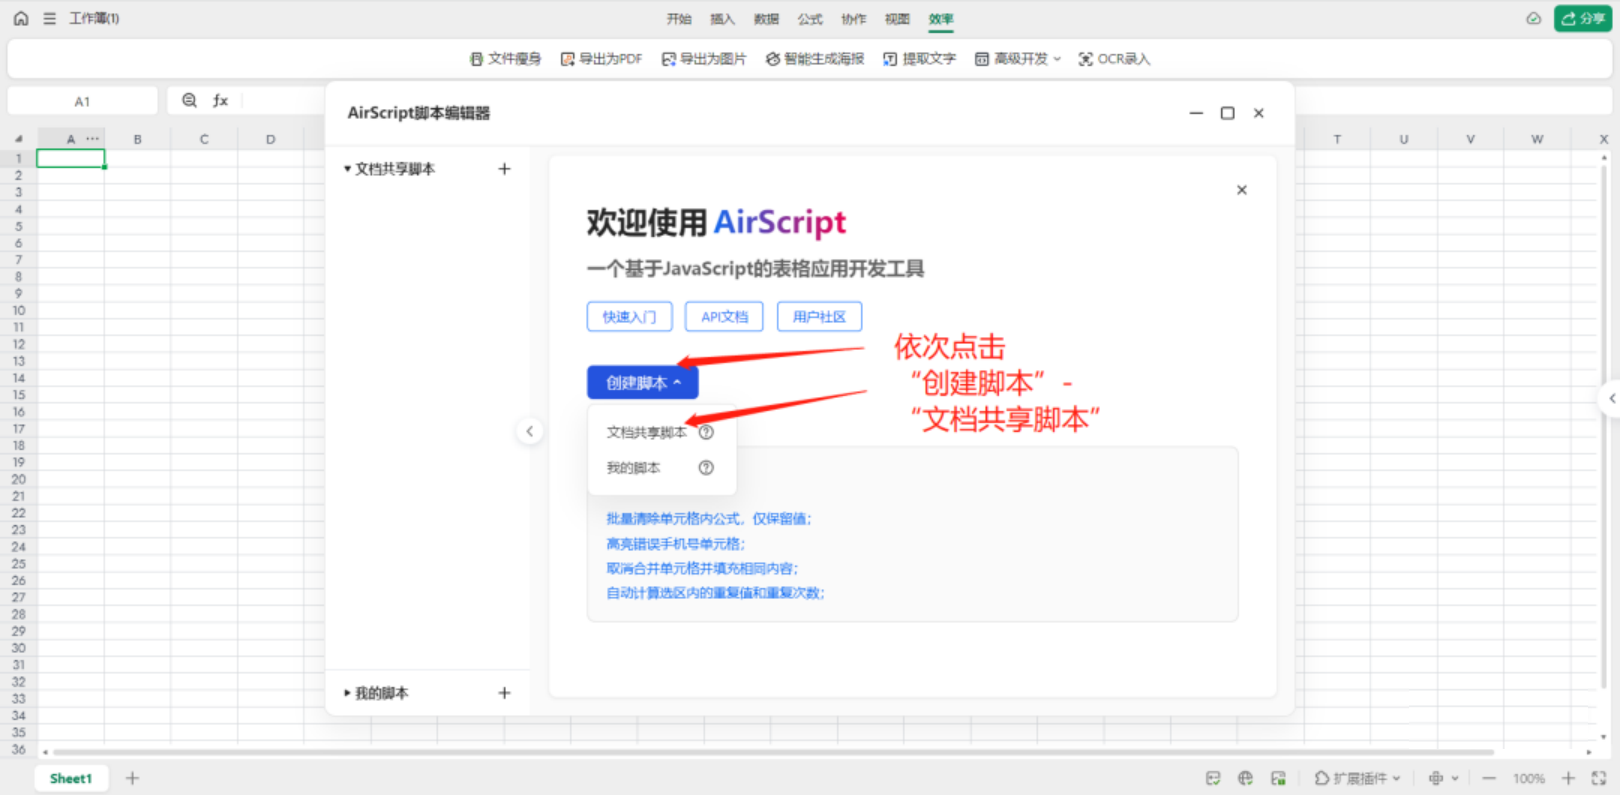
Task: Click the cell name box showing A1
Action: click(82, 101)
